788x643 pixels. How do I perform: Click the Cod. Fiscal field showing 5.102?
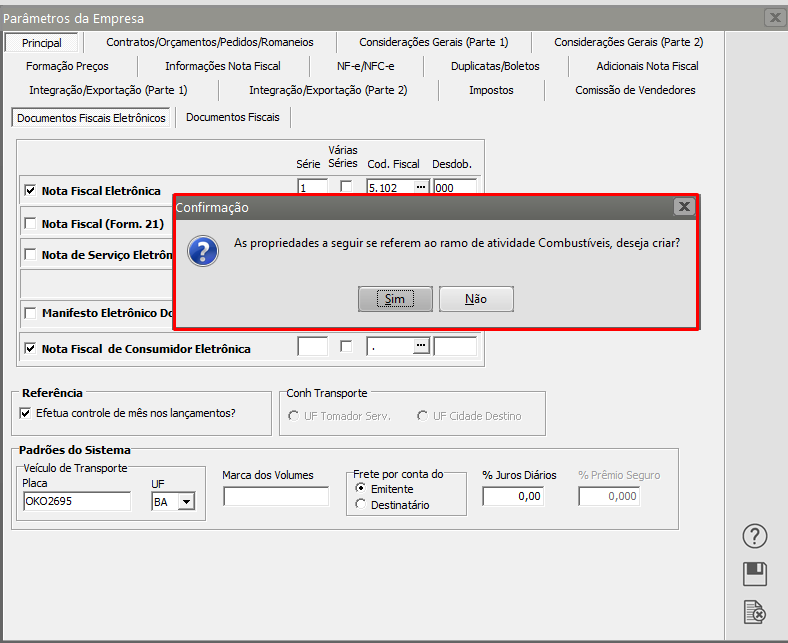click(x=390, y=187)
